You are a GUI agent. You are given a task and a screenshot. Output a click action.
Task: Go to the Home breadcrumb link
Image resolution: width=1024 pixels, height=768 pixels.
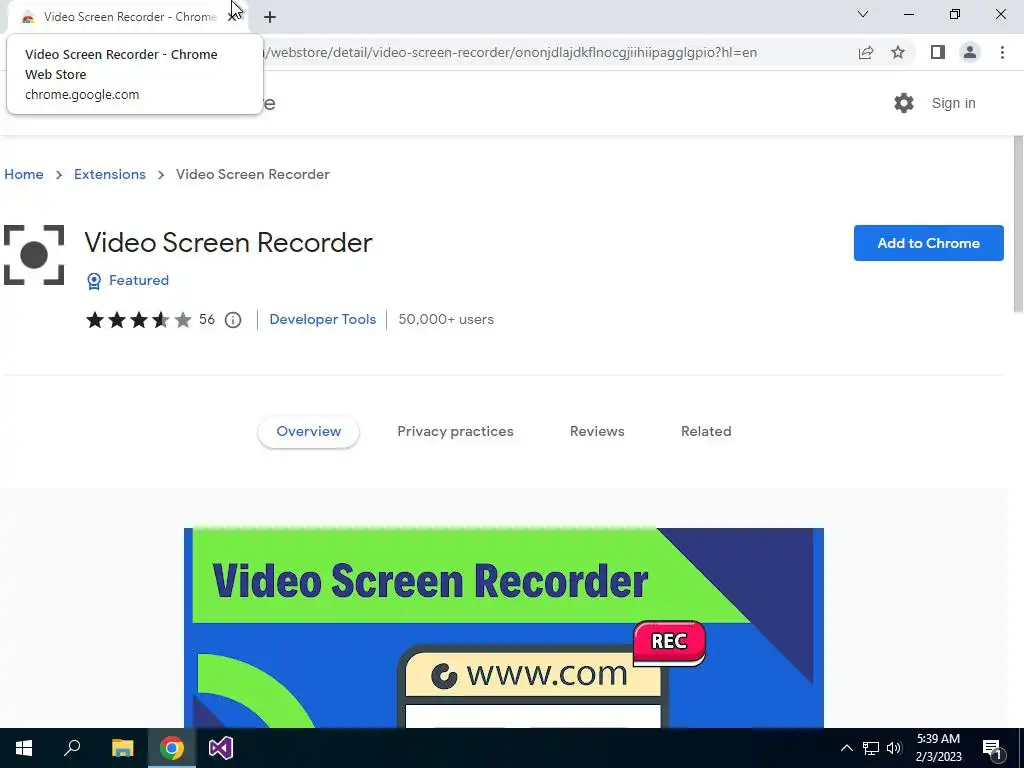[x=24, y=174]
